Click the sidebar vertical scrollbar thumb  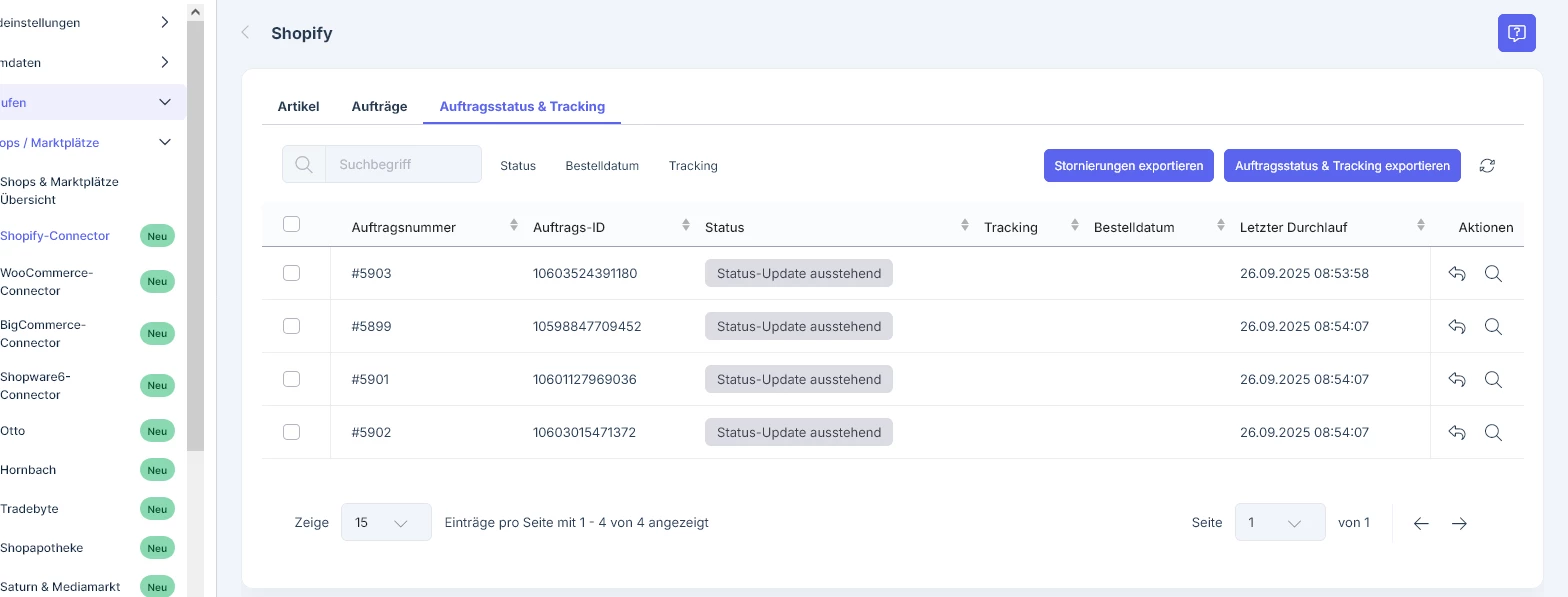point(195,235)
